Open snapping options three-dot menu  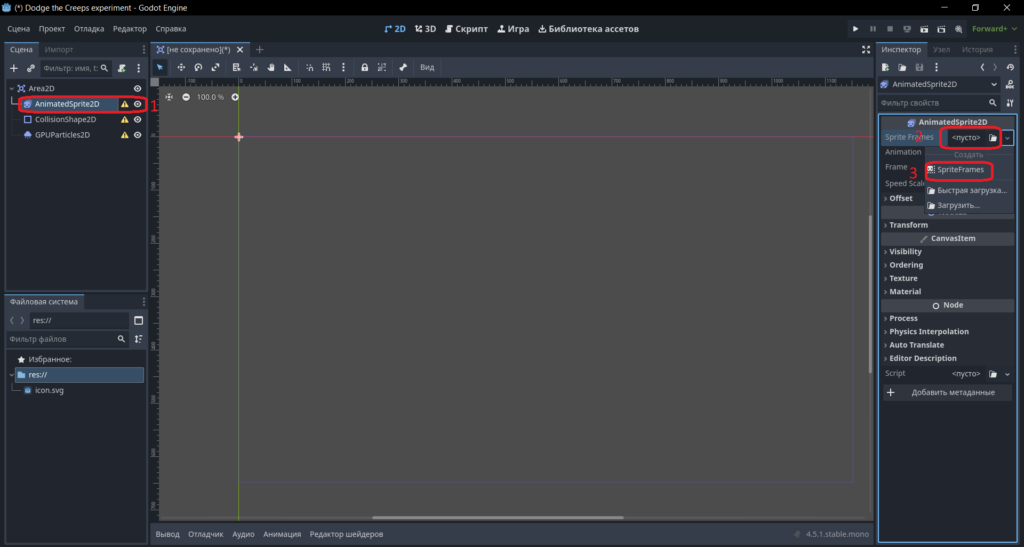343,67
